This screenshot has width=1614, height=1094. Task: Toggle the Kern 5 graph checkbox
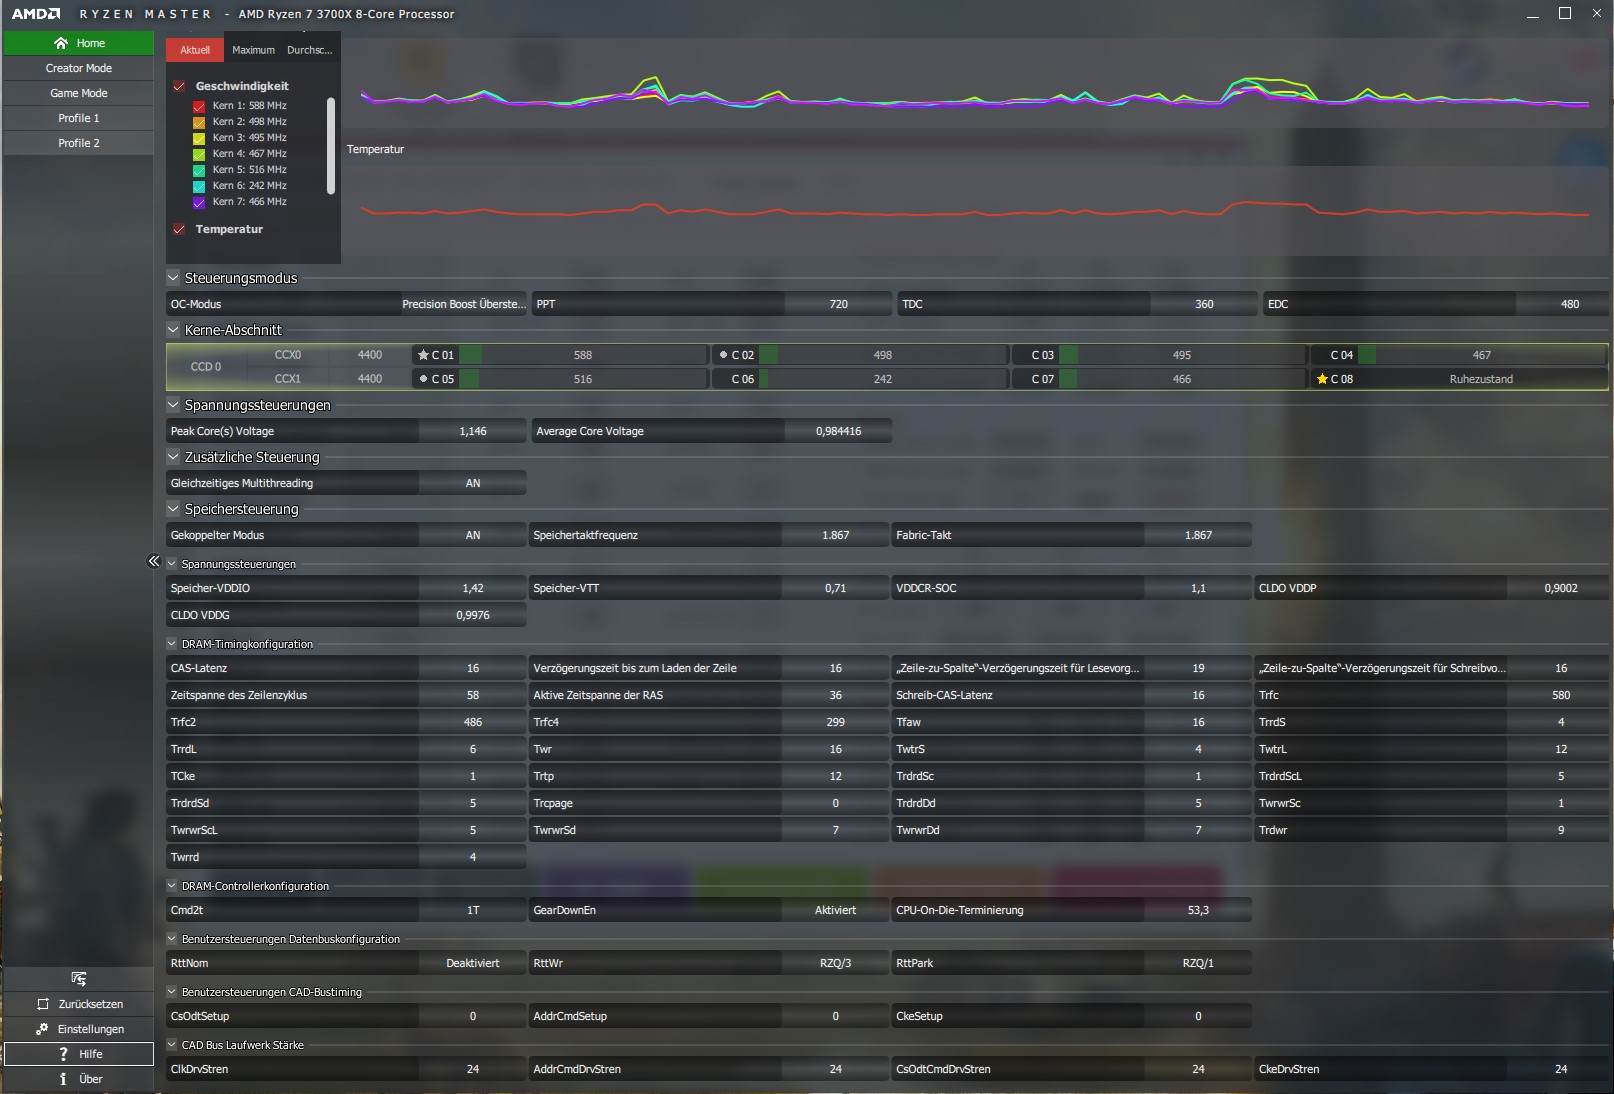[199, 170]
